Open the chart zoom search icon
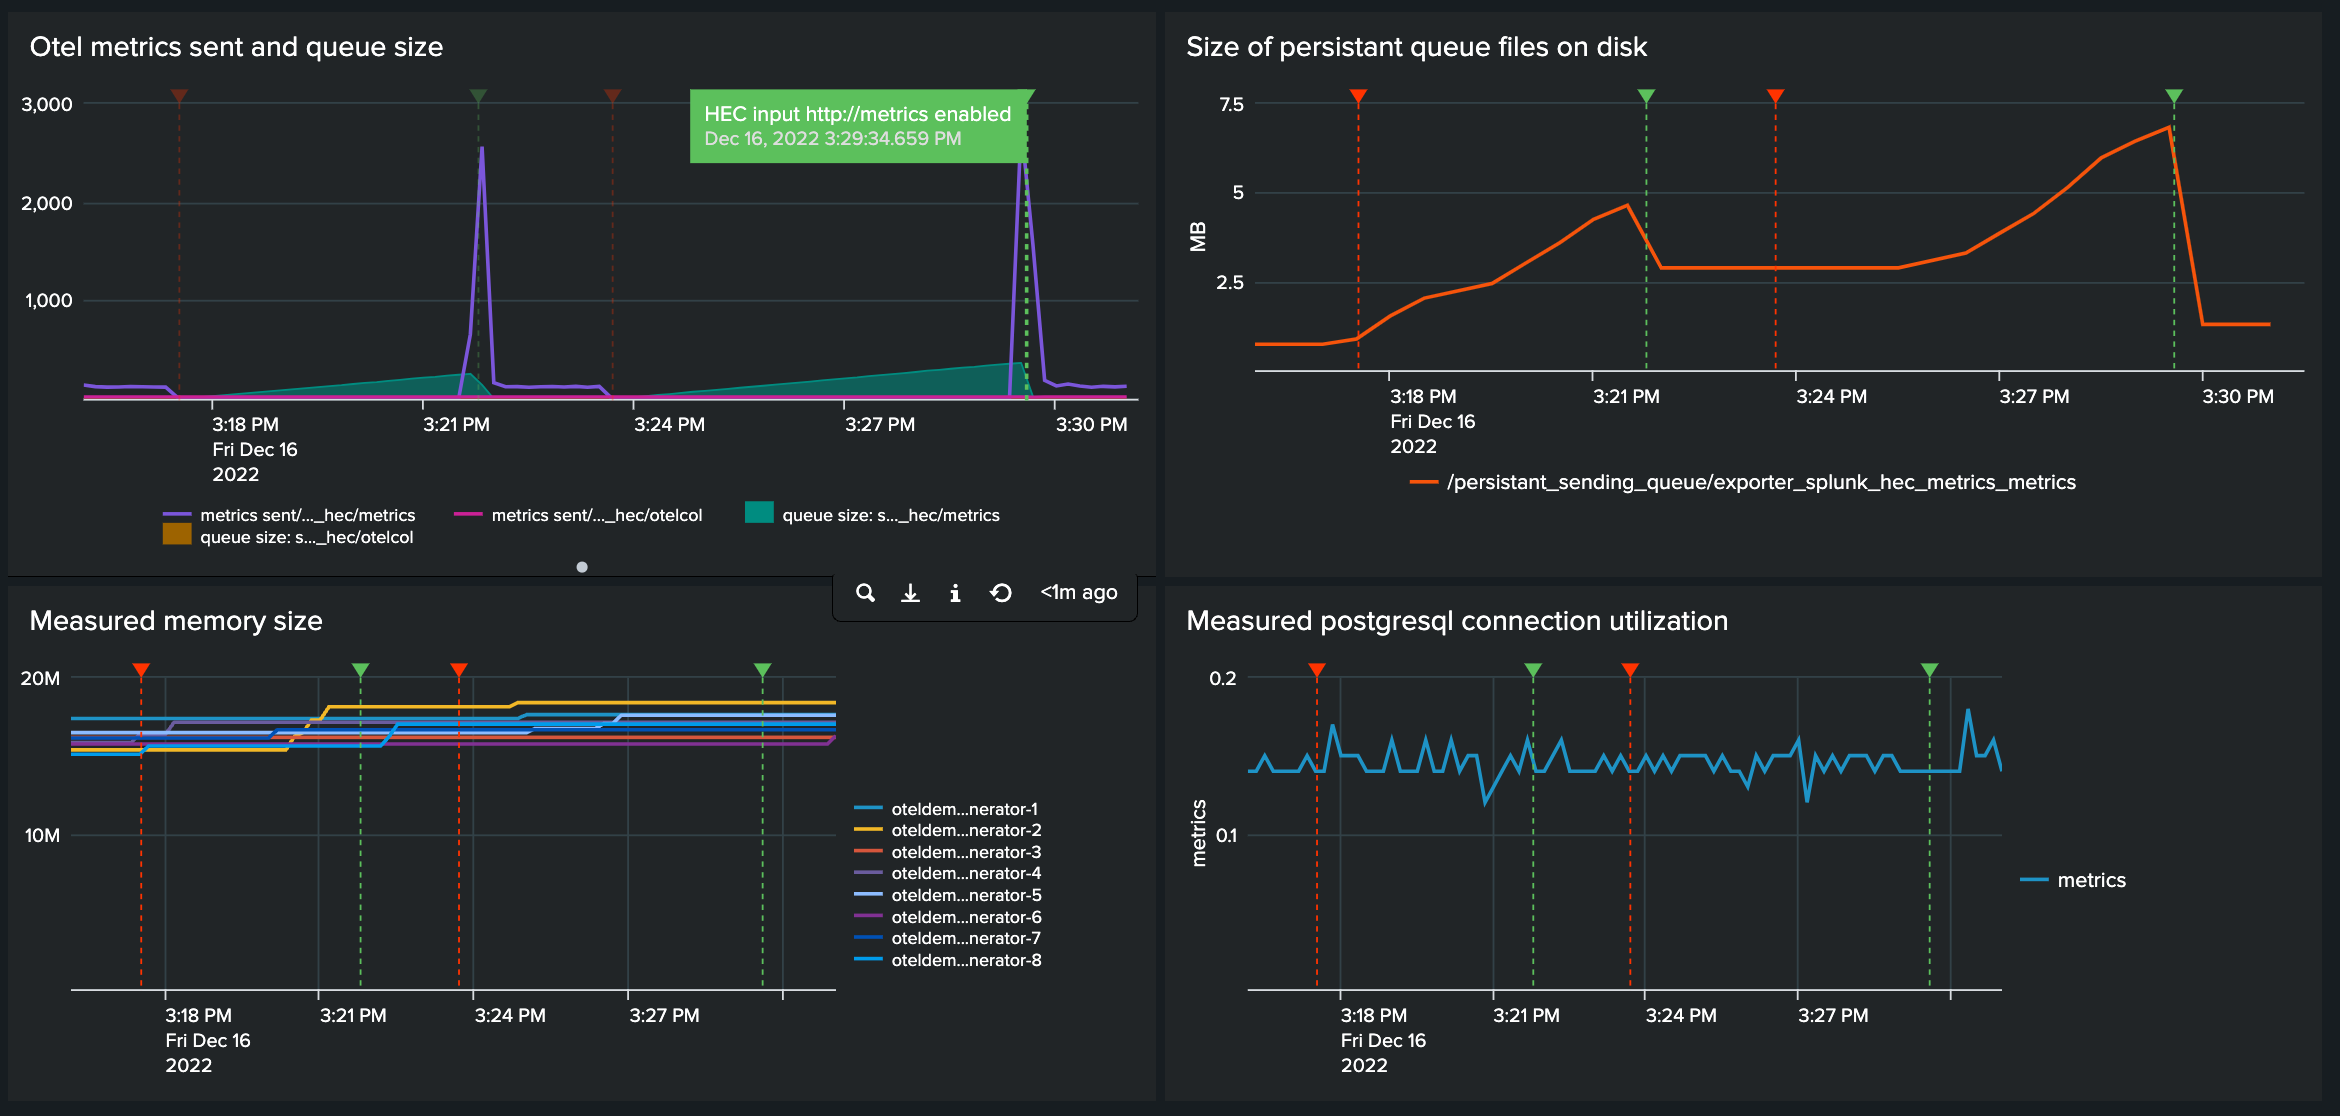Image resolution: width=2340 pixels, height=1116 pixels. [865, 592]
